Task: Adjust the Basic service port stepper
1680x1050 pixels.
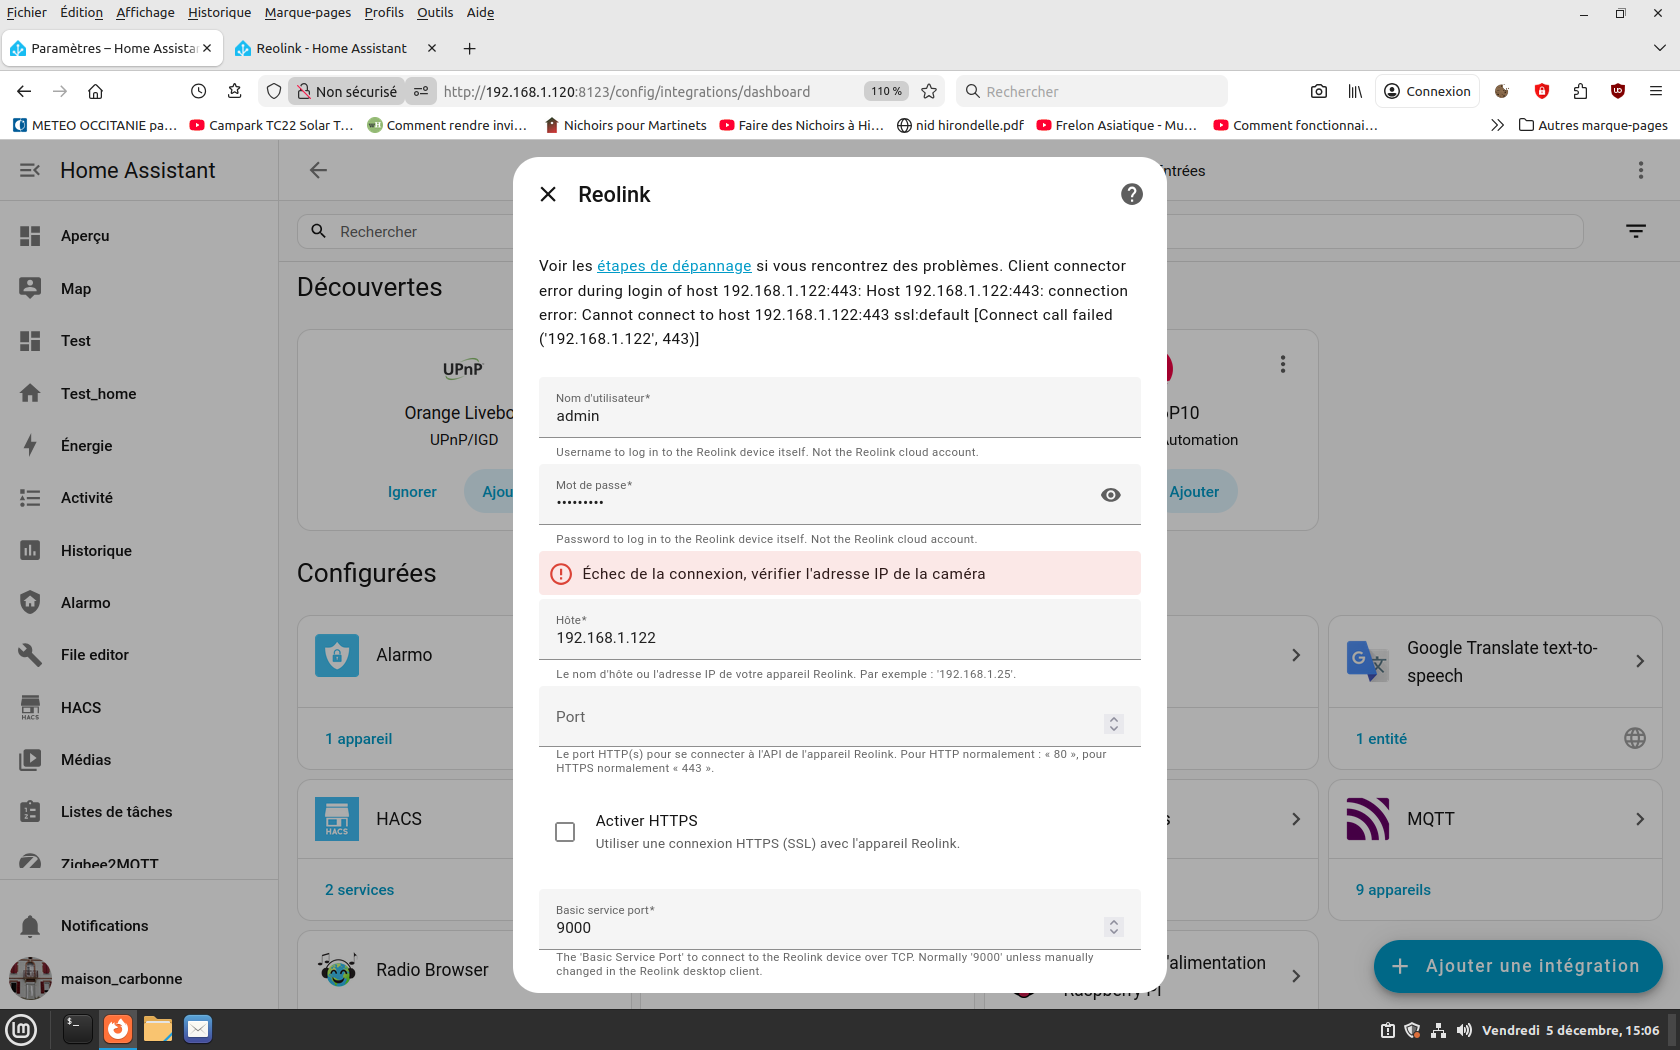Action: [1113, 927]
